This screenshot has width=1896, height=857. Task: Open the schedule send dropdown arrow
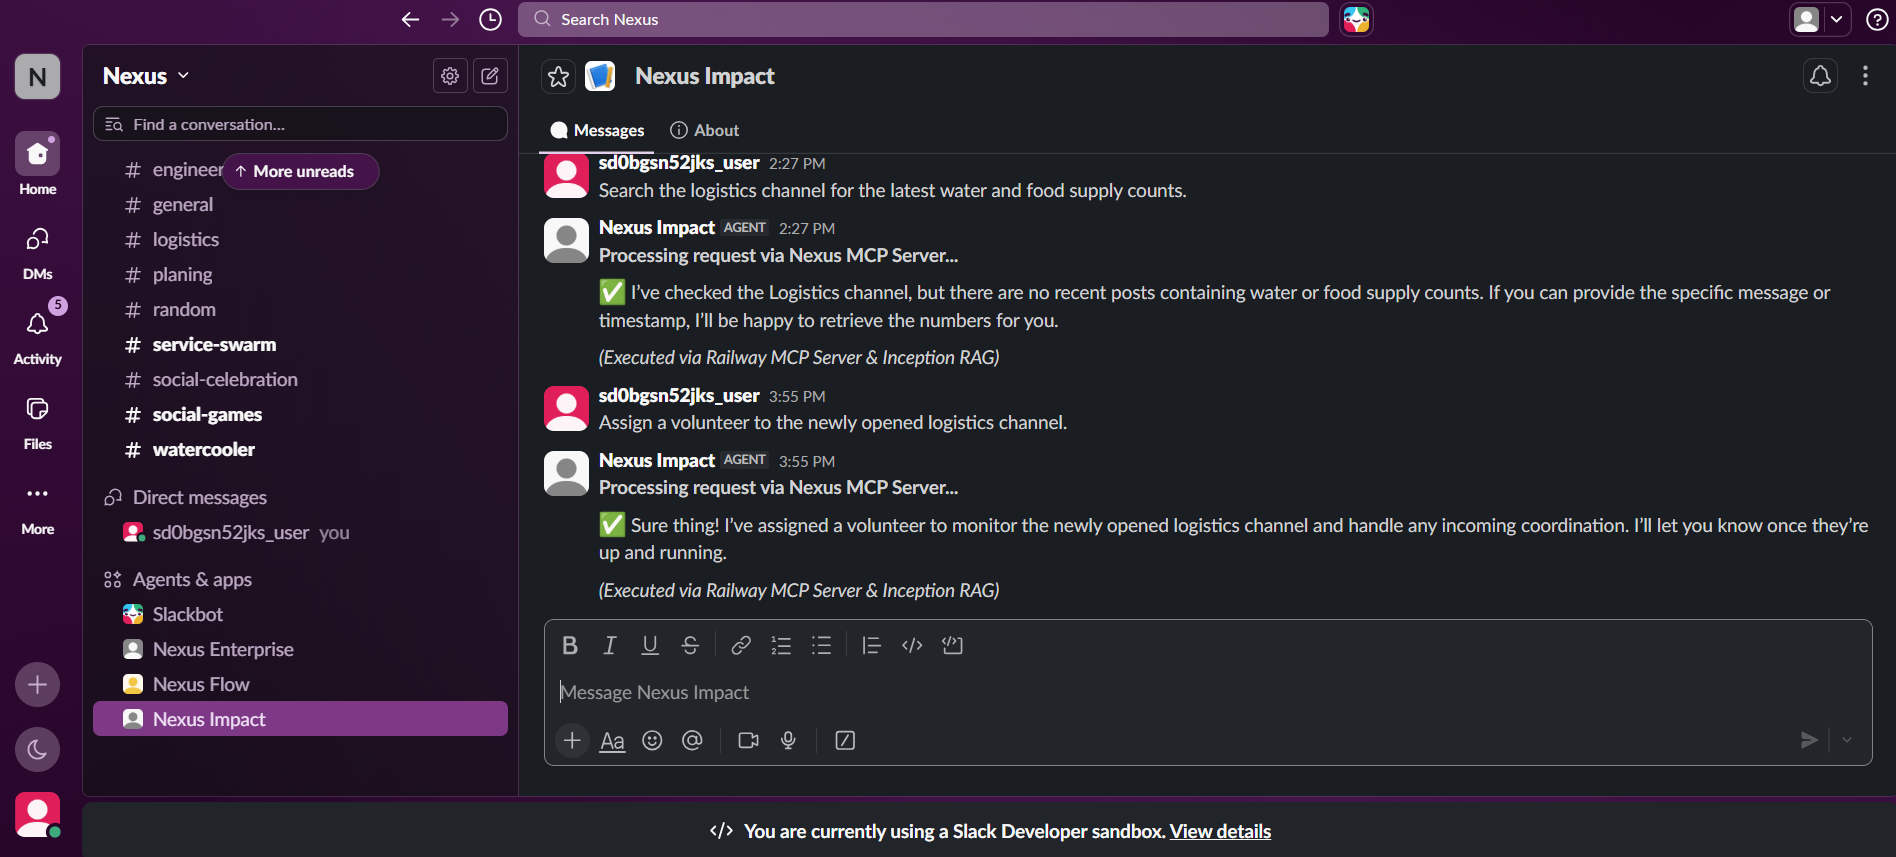click(x=1847, y=741)
